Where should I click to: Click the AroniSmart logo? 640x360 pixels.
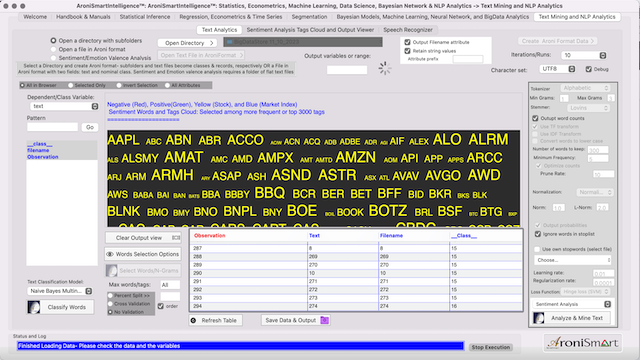[582, 343]
